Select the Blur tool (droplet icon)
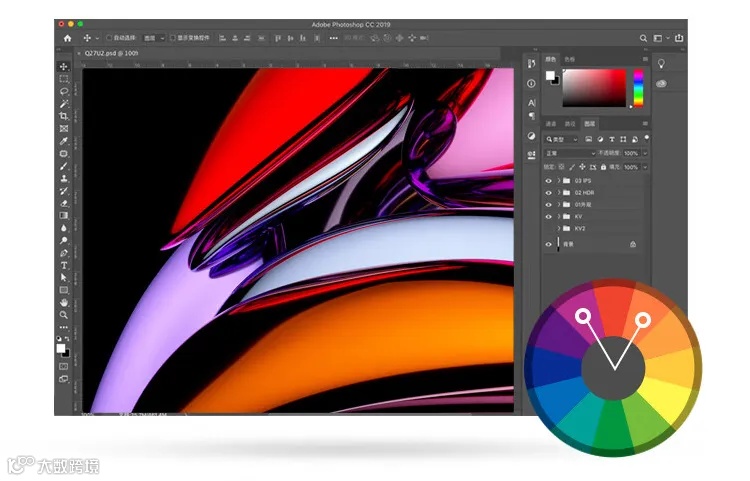 (x=64, y=228)
